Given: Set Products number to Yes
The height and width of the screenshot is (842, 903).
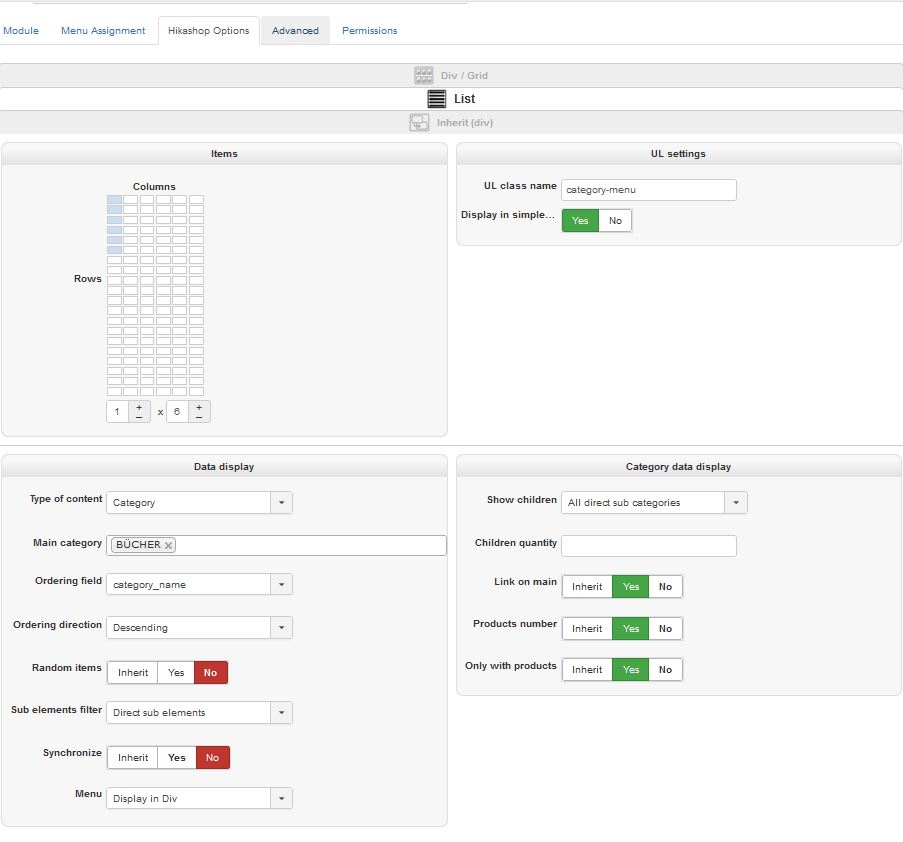Looking at the screenshot, I should pos(631,628).
